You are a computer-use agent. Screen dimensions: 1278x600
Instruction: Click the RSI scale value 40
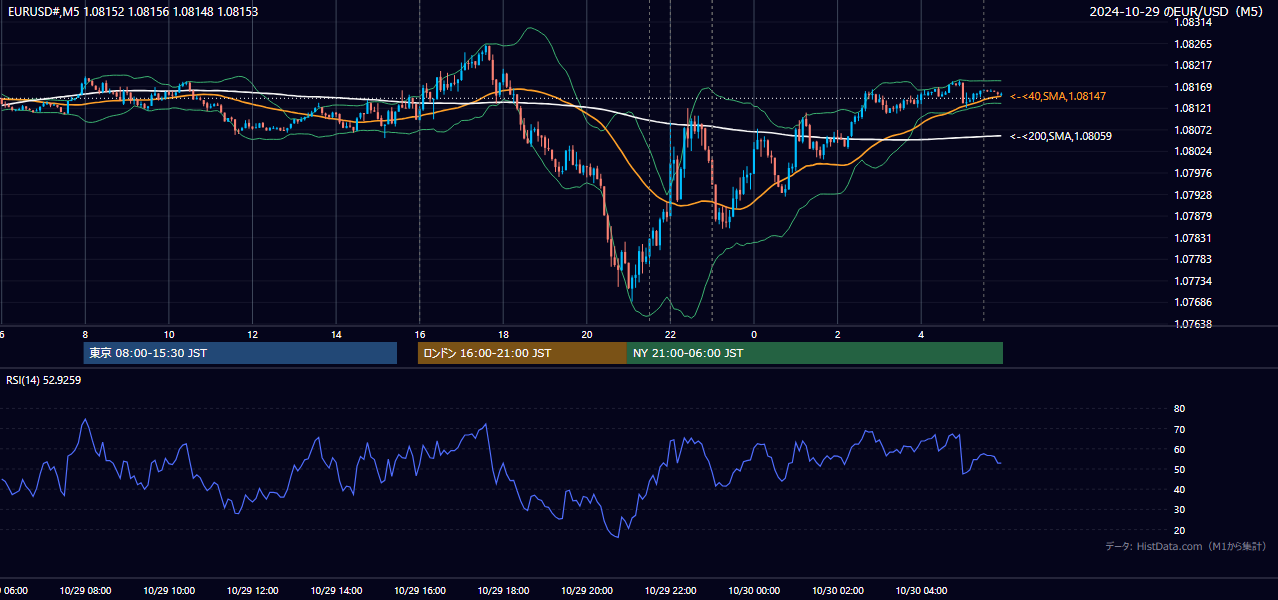[x=1179, y=489]
